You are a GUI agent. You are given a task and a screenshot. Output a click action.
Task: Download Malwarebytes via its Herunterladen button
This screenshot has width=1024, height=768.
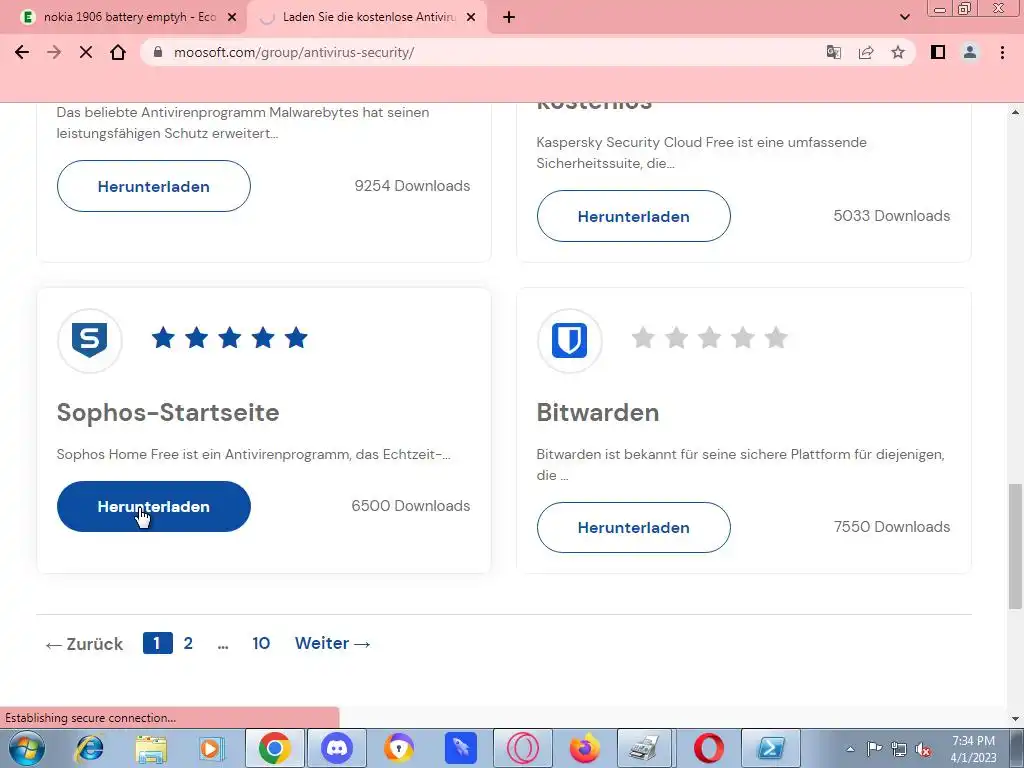pyautogui.click(x=153, y=186)
